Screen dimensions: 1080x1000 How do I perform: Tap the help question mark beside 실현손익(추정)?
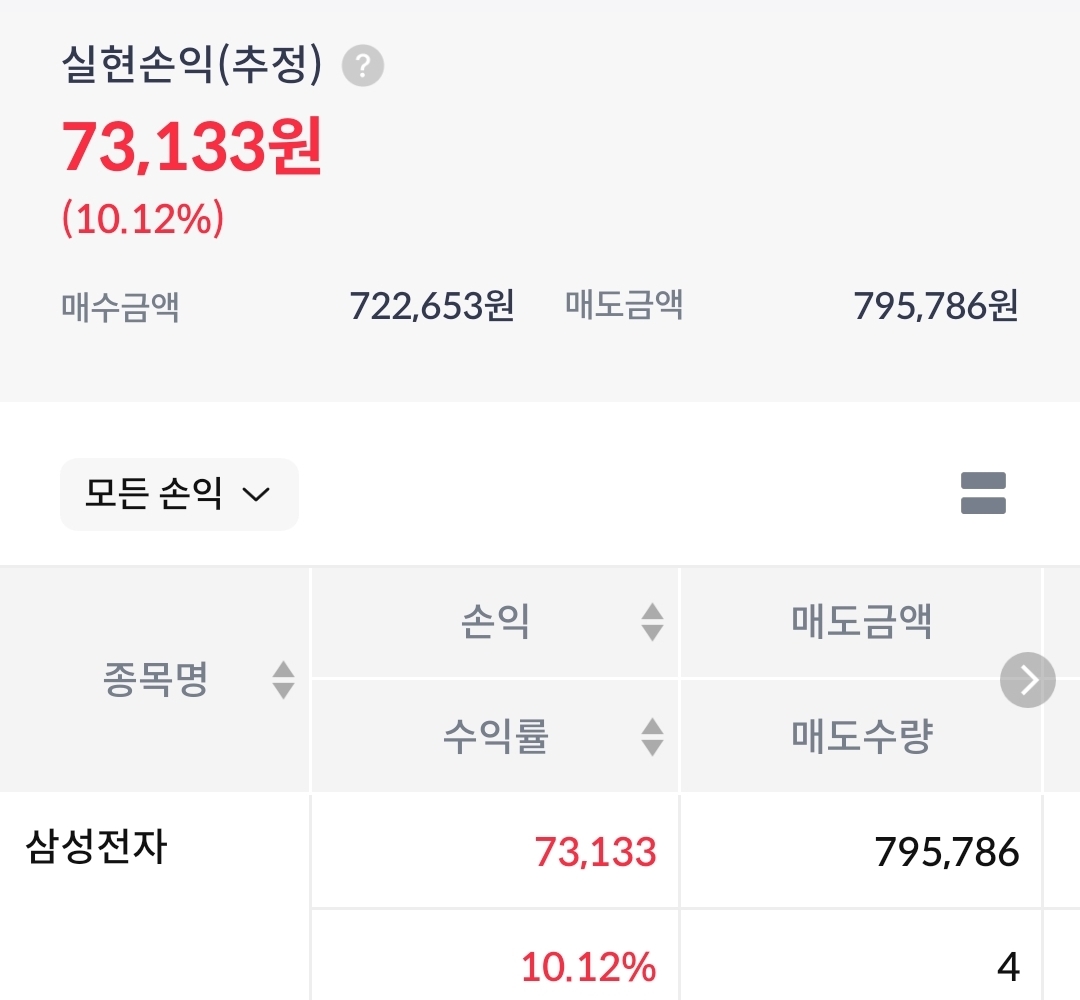(x=363, y=66)
